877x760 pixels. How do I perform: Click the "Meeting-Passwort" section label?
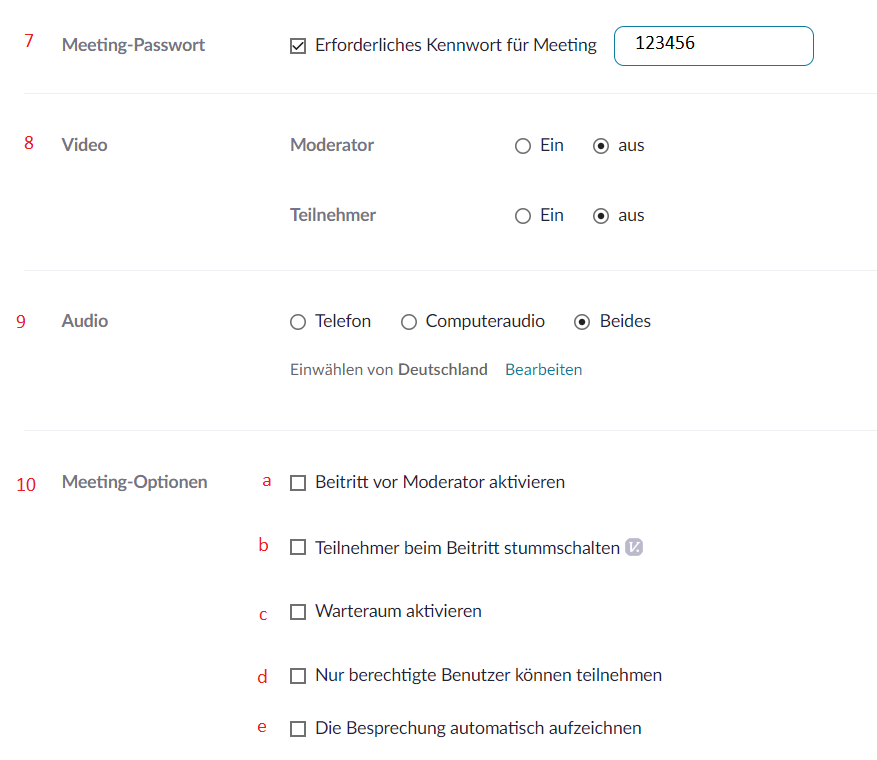[133, 45]
